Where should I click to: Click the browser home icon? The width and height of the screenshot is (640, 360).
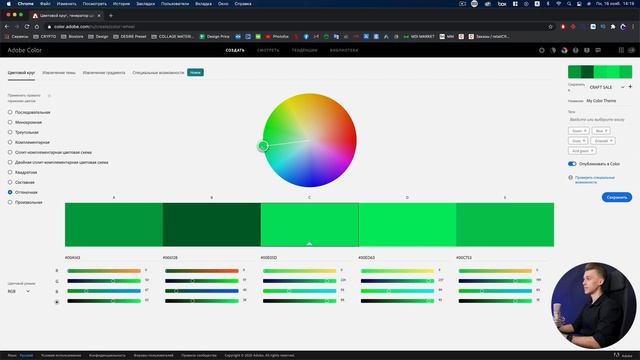(x=37, y=27)
